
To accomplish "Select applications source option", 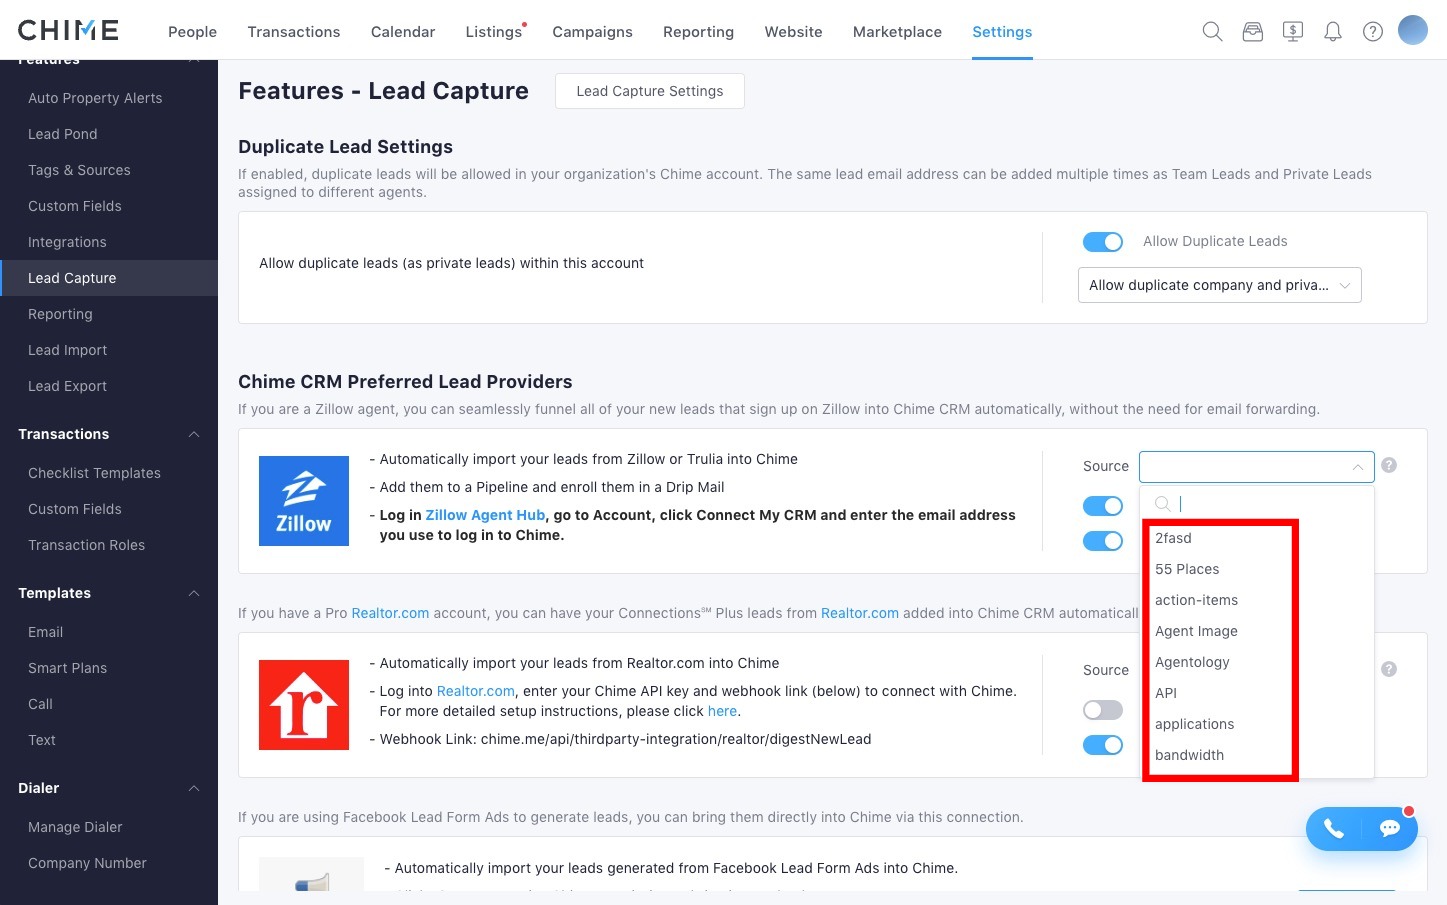I will (1257, 724).
